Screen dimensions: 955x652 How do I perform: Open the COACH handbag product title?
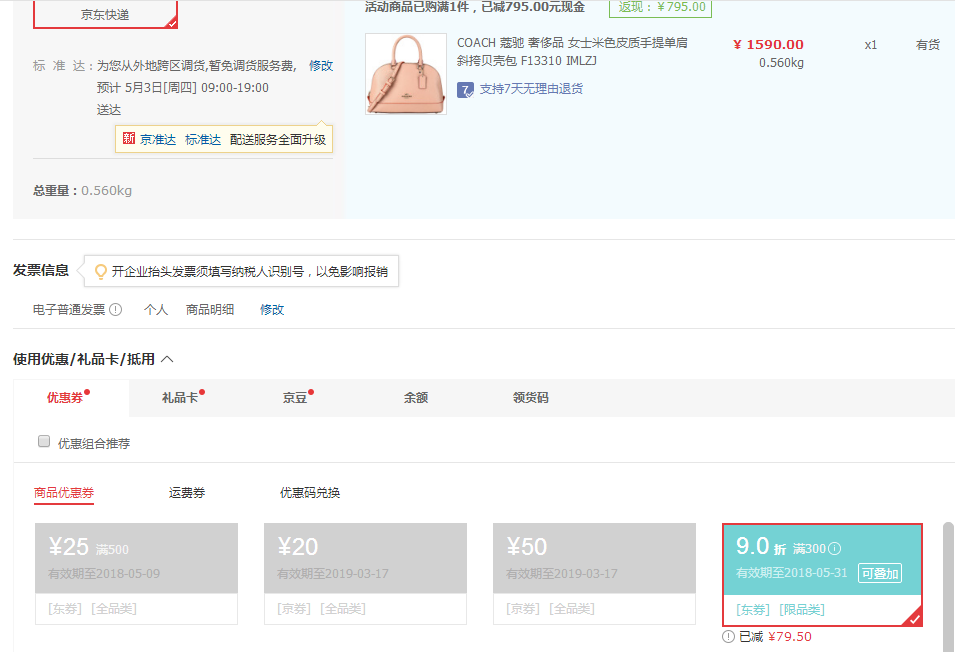[x=573, y=52]
